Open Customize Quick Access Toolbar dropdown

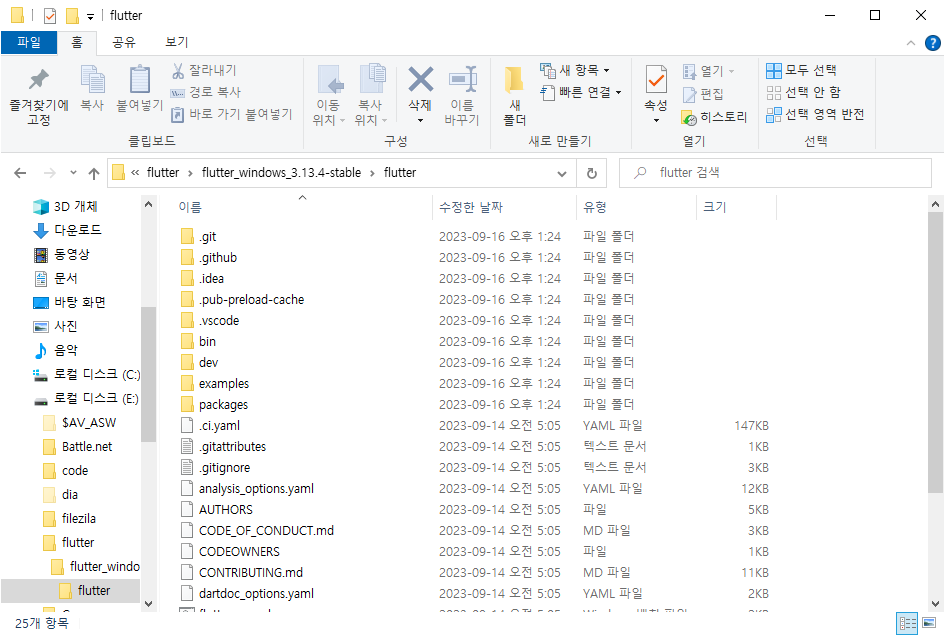90,16
